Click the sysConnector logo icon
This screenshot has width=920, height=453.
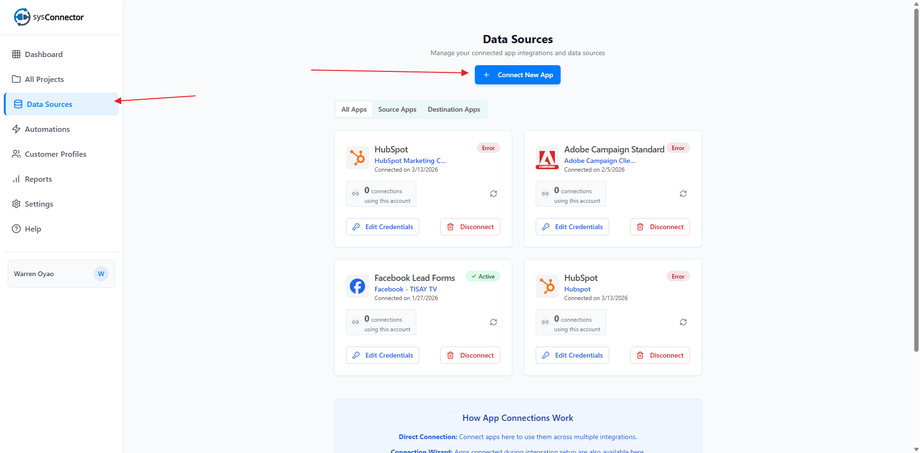click(x=22, y=17)
